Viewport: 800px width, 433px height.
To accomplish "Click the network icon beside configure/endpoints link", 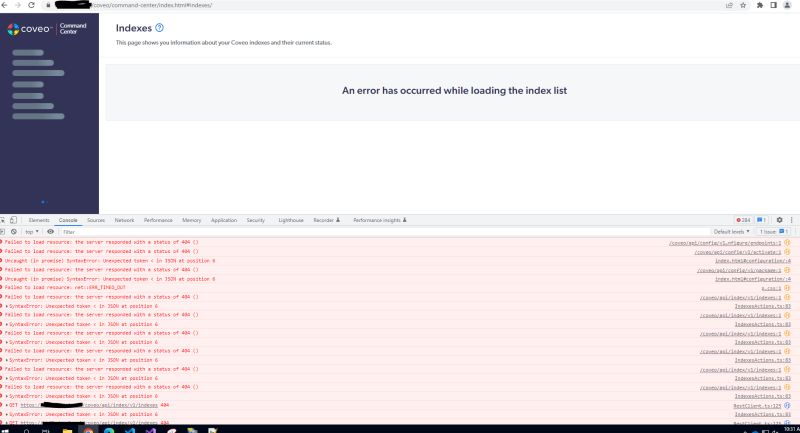I will [787, 242].
